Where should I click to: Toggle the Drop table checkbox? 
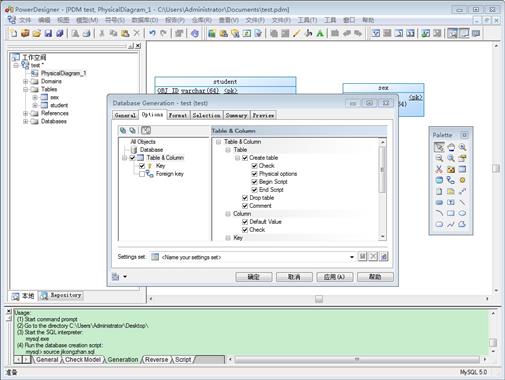click(x=245, y=198)
